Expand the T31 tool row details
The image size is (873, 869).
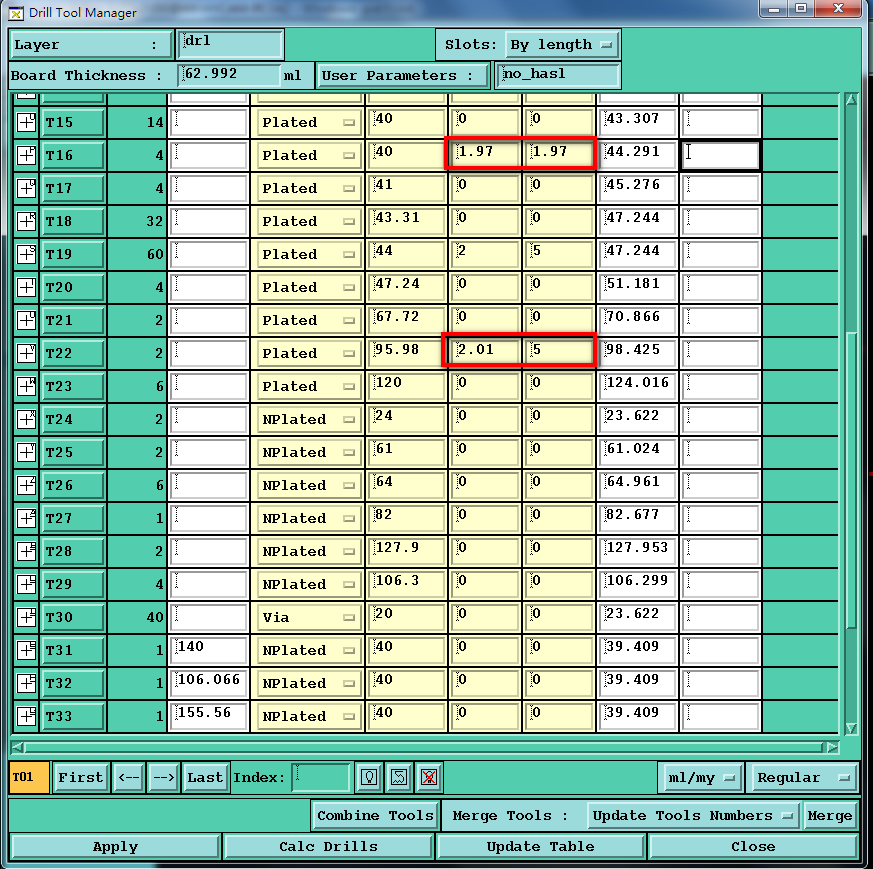(x=26, y=650)
